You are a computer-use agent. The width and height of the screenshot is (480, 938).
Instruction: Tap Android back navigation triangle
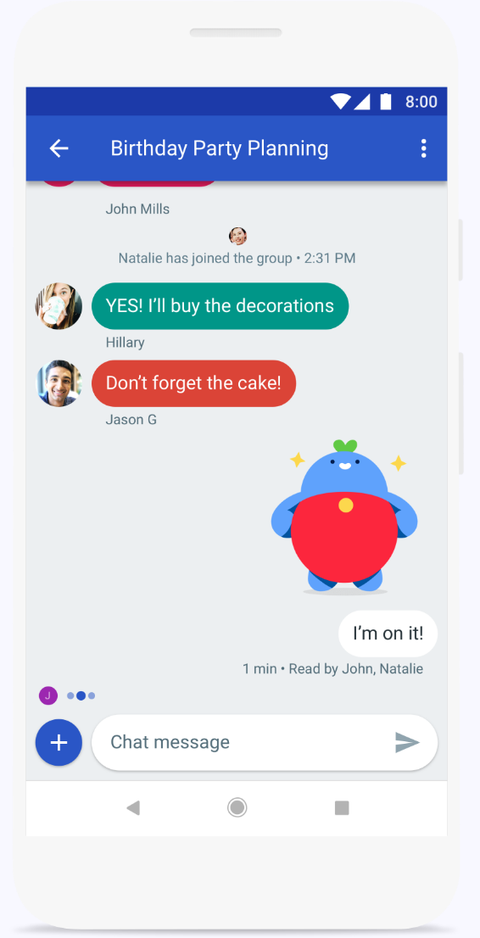[133, 808]
